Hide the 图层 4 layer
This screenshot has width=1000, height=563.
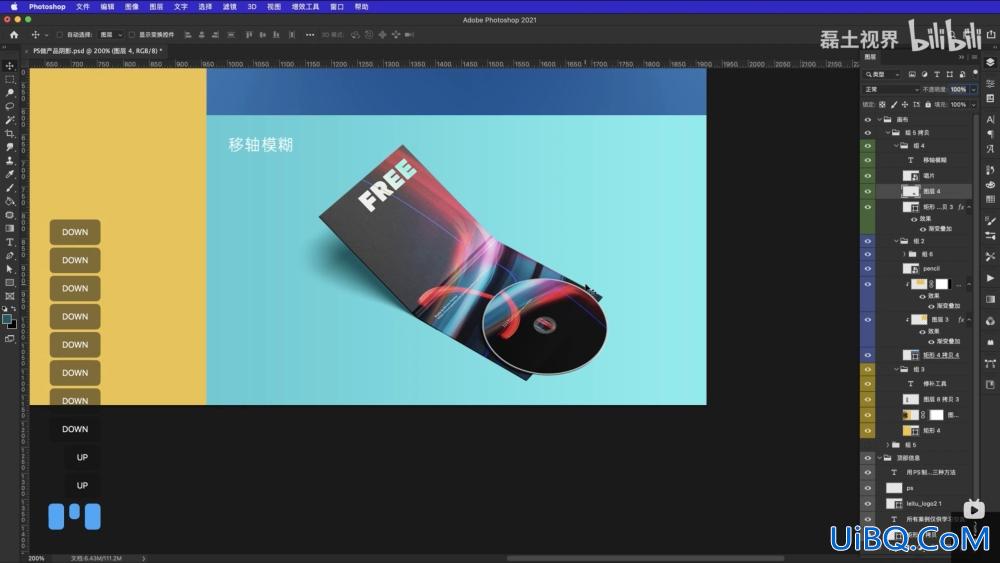(x=867, y=191)
